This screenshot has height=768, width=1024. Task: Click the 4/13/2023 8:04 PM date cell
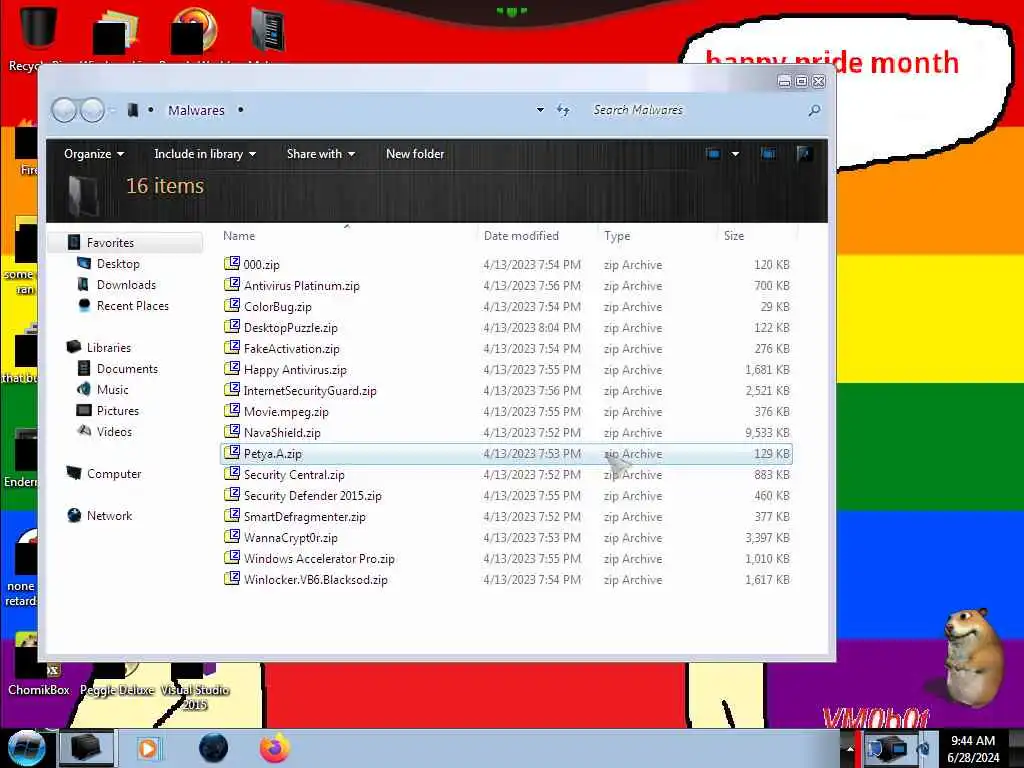(532, 327)
